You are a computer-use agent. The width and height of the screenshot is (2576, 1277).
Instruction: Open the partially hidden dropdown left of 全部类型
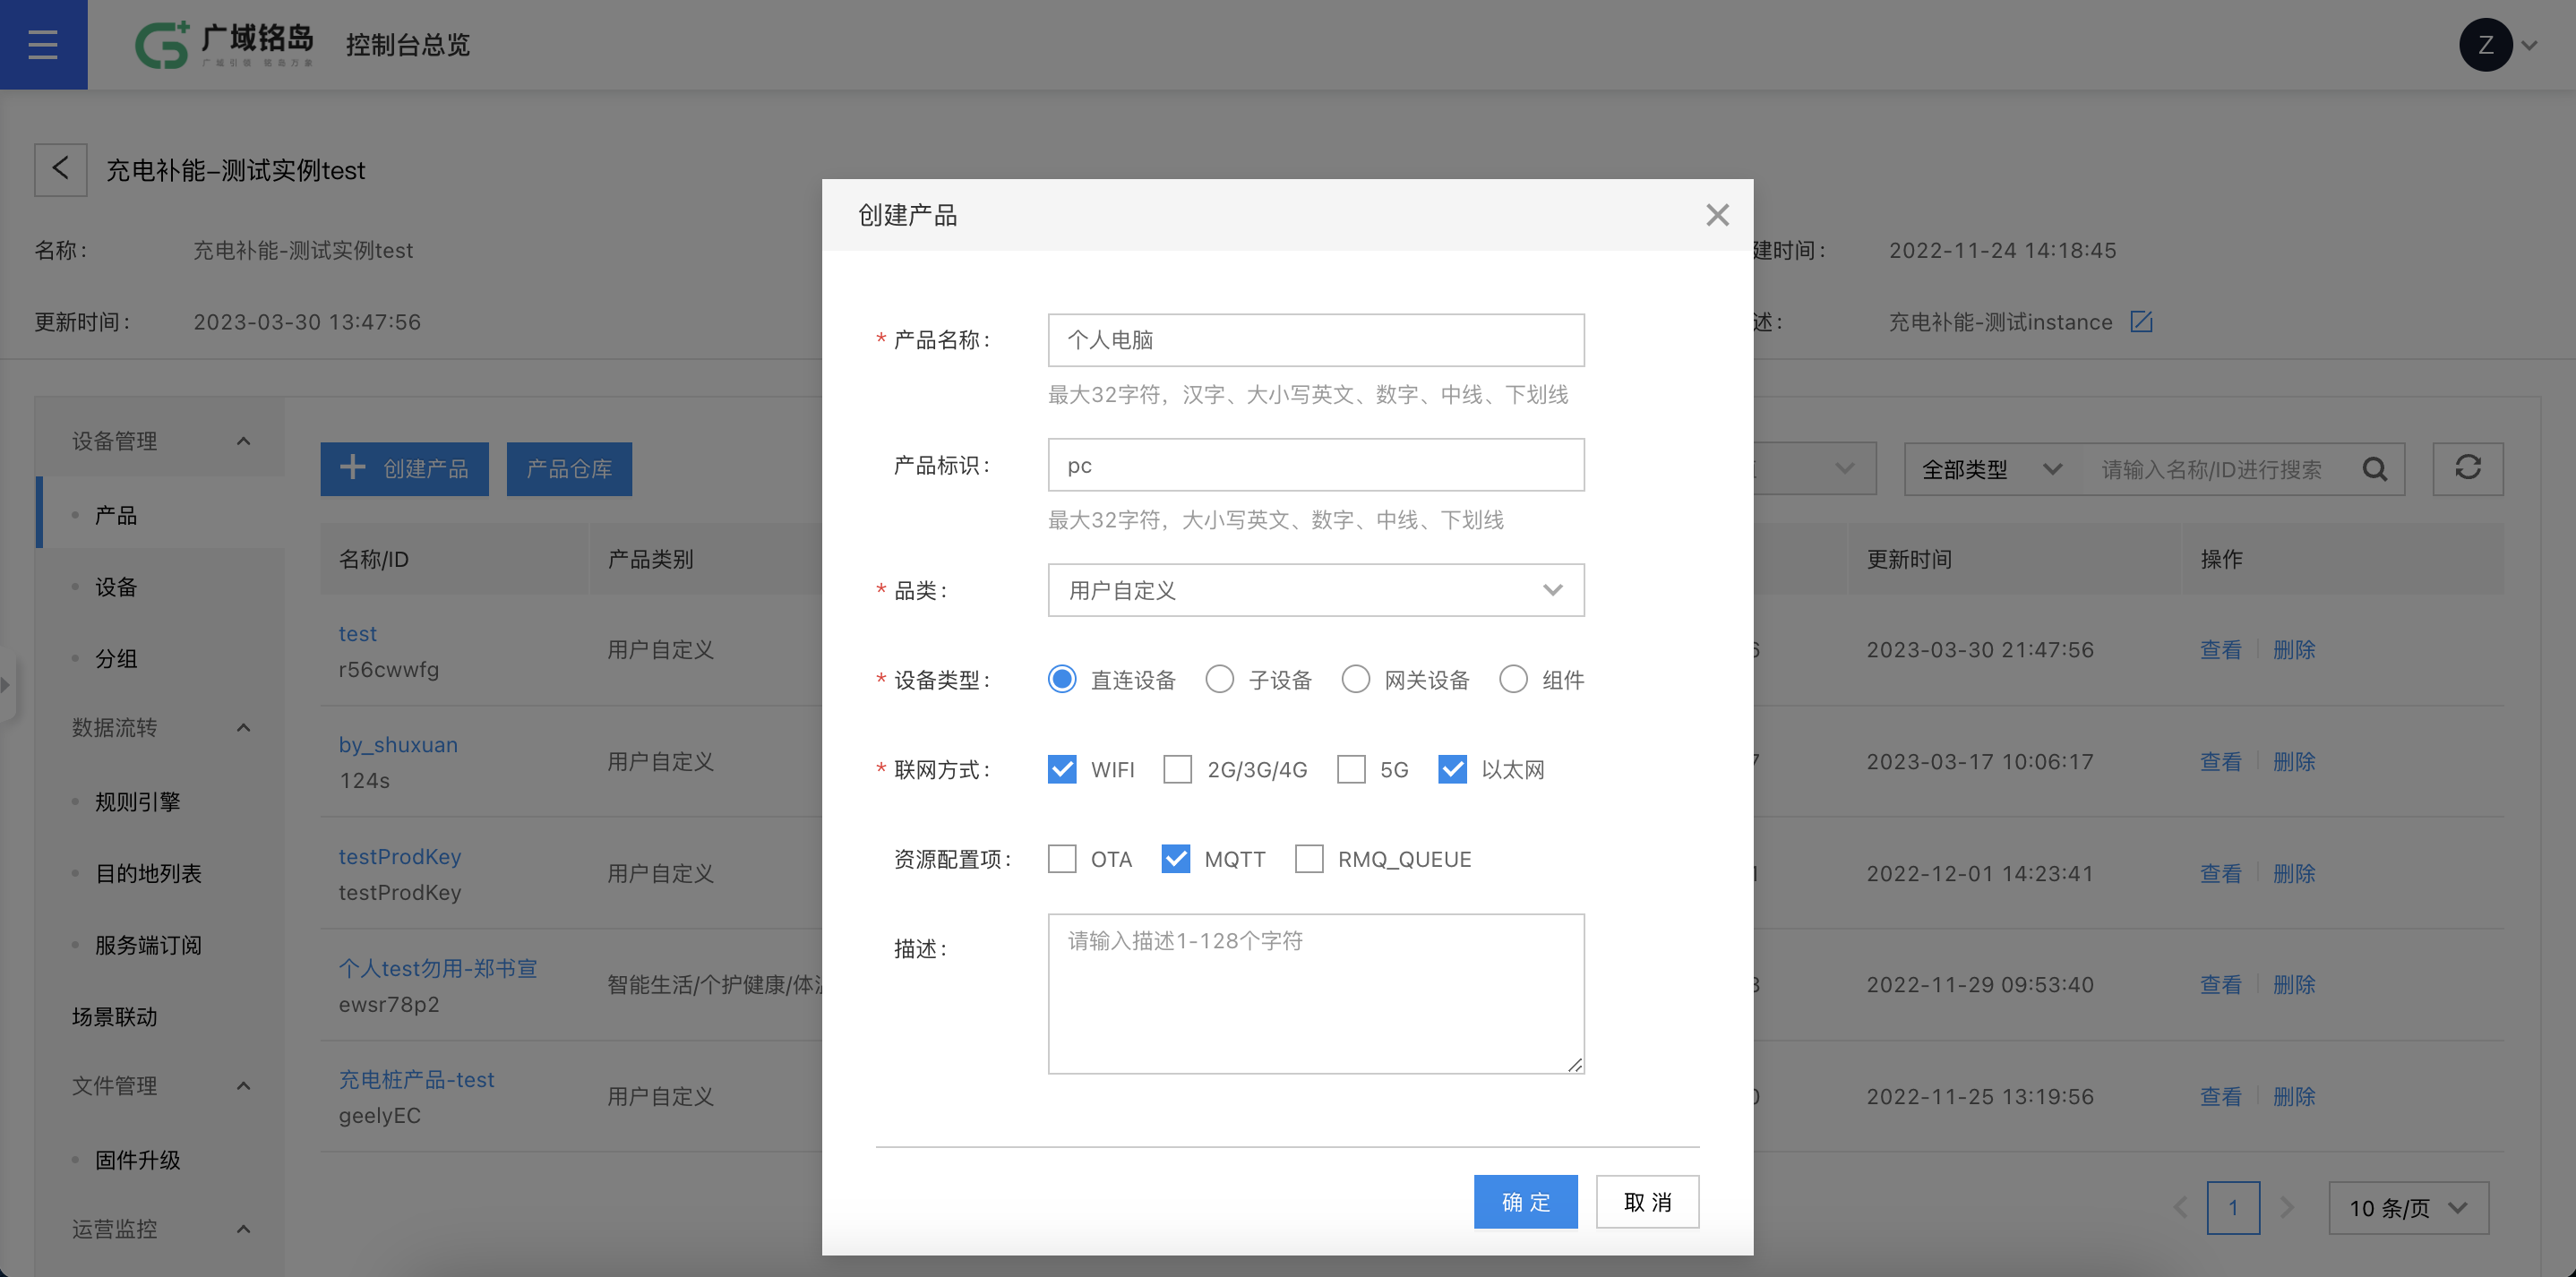pyautogui.click(x=1815, y=468)
